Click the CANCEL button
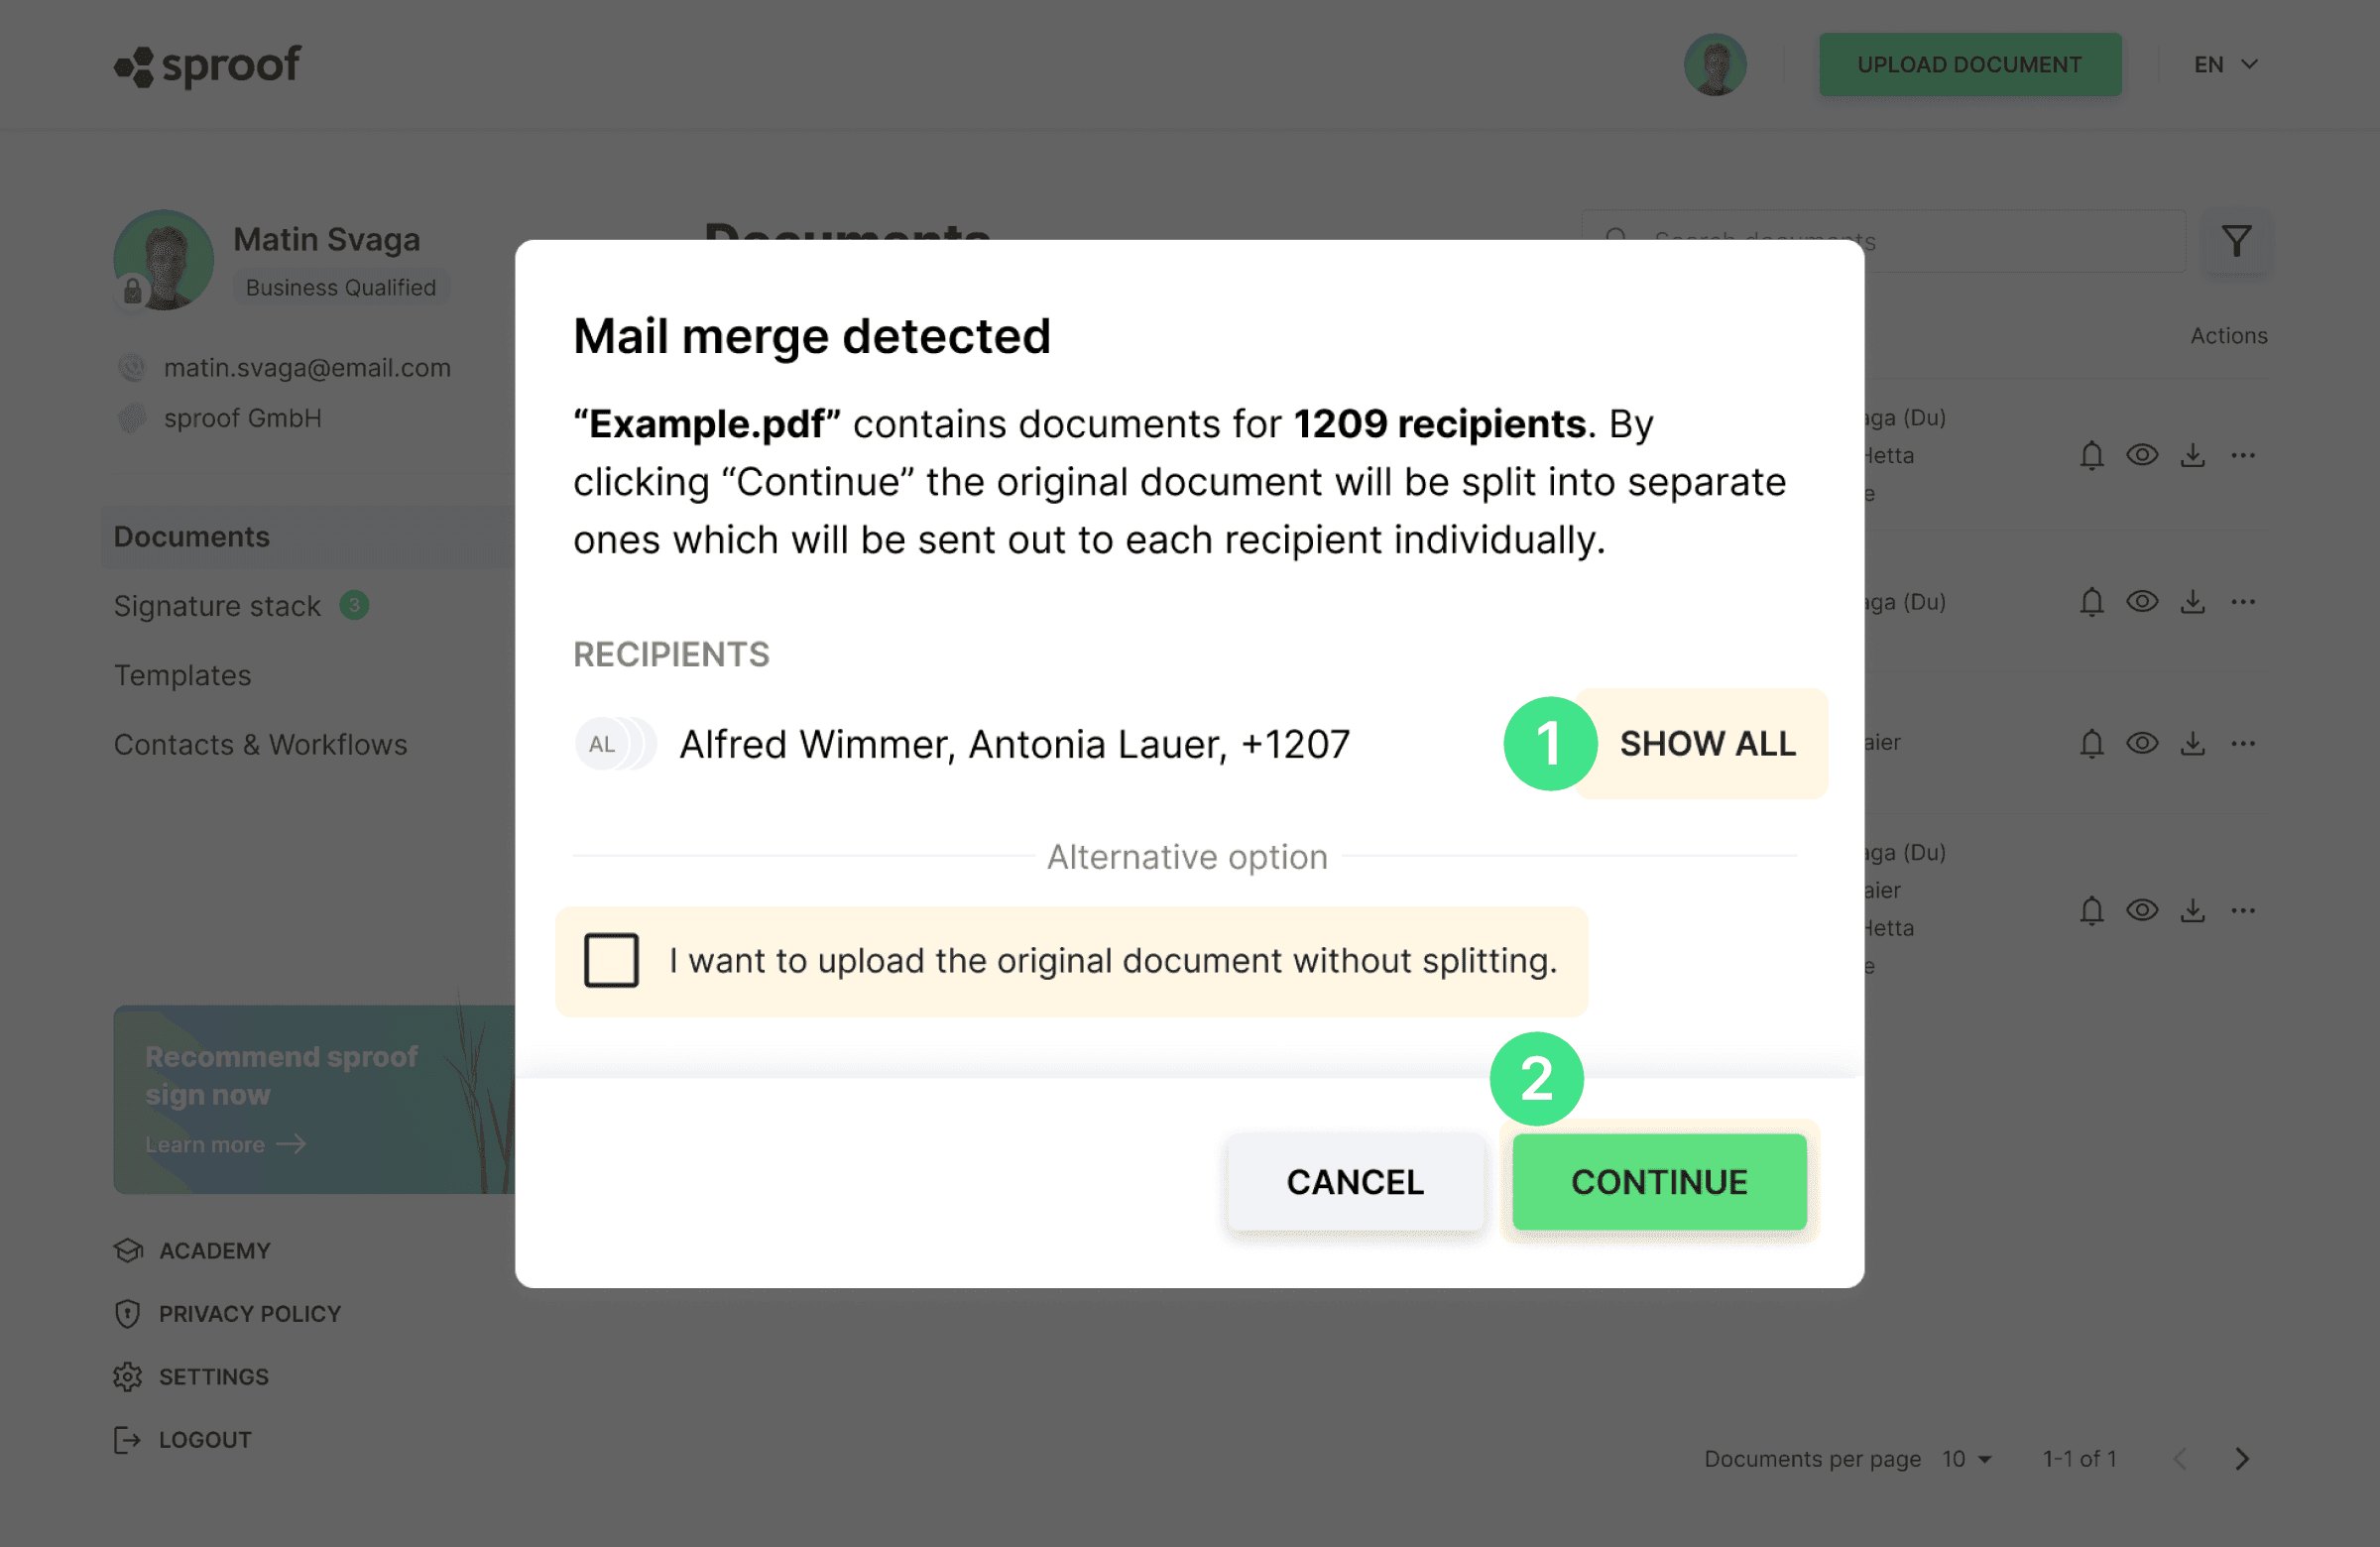Screen dimensions: 2380x1547 1355,1182
